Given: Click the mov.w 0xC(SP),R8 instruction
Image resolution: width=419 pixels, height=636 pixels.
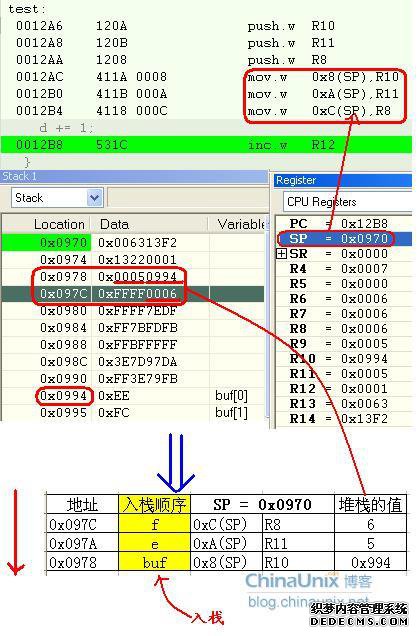Looking at the screenshot, I should pos(319,111).
